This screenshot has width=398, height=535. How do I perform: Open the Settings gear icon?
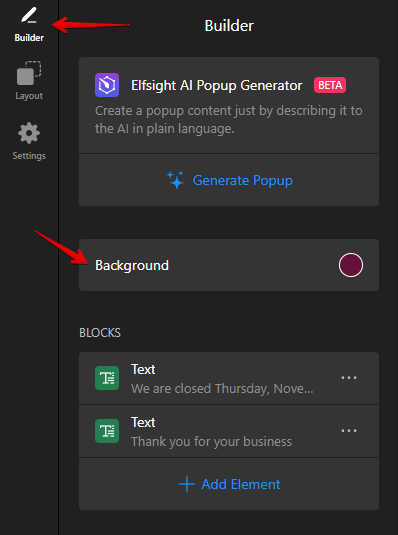pyautogui.click(x=29, y=133)
